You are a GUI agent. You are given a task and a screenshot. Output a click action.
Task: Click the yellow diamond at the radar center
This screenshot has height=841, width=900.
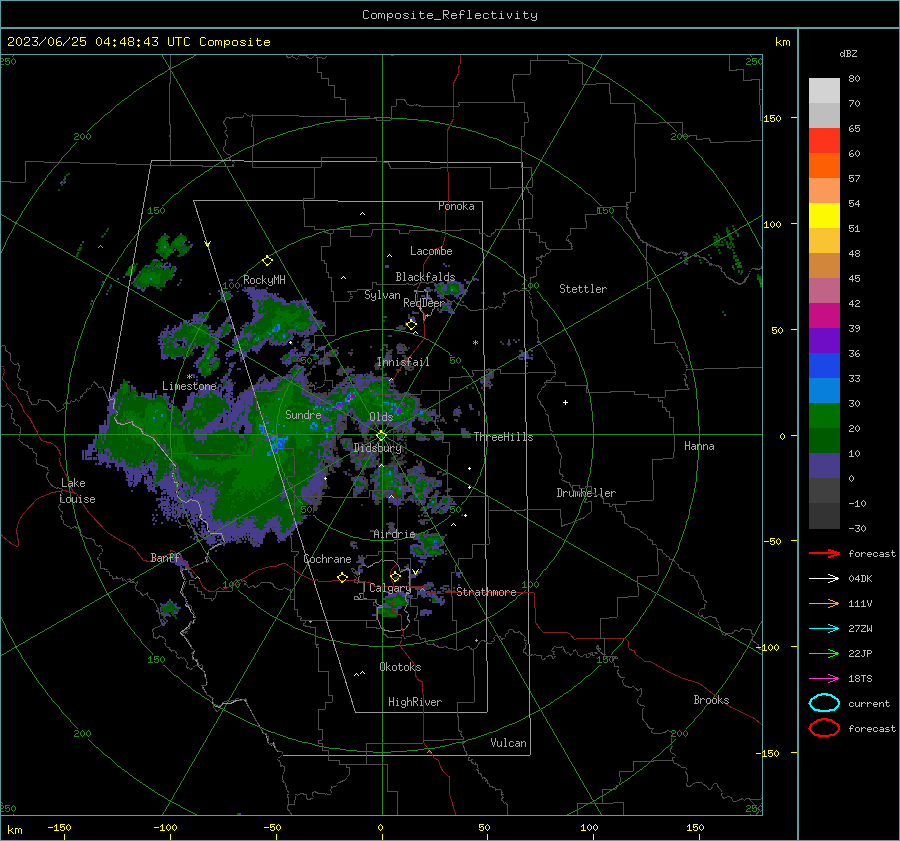pyautogui.click(x=381, y=436)
